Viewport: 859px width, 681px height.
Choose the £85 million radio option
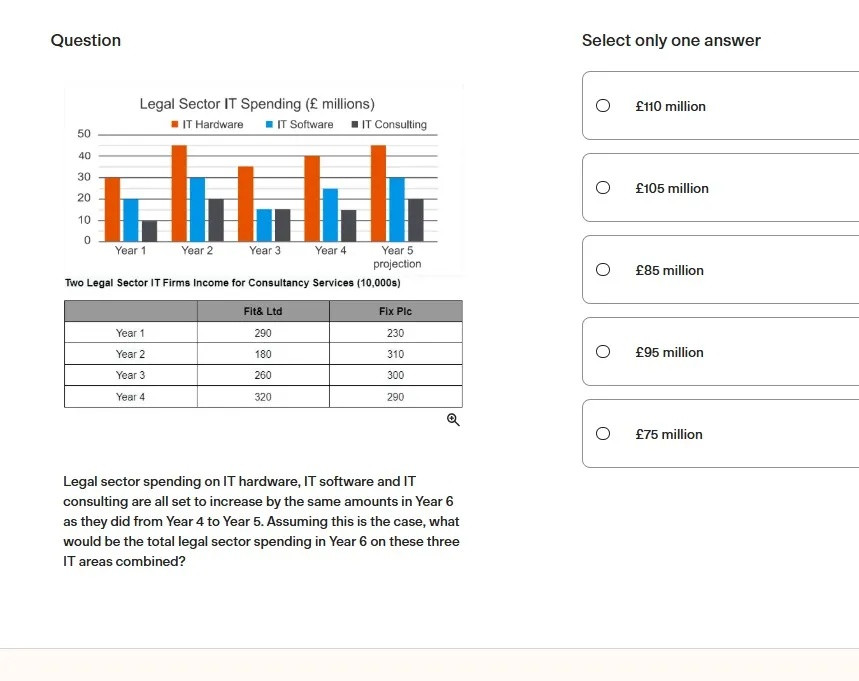(x=603, y=270)
